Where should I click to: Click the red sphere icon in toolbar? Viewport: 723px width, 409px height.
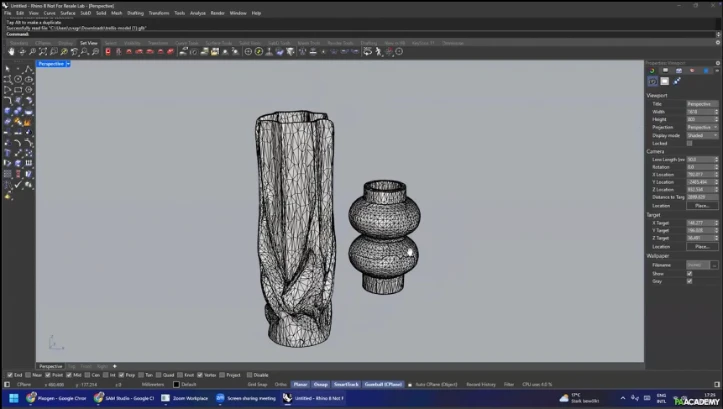tap(108, 51)
